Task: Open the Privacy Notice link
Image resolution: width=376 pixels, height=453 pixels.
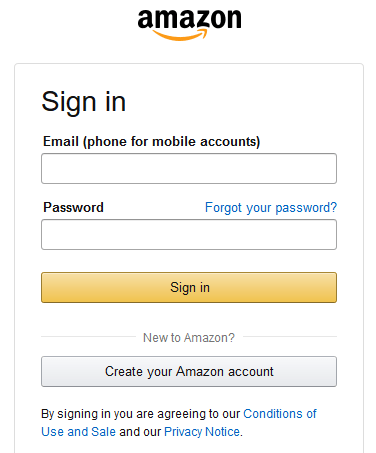Action: (x=202, y=432)
